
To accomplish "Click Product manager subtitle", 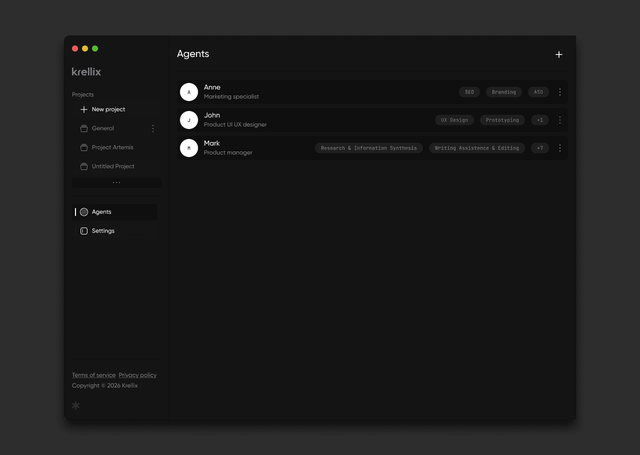I will (x=228, y=153).
